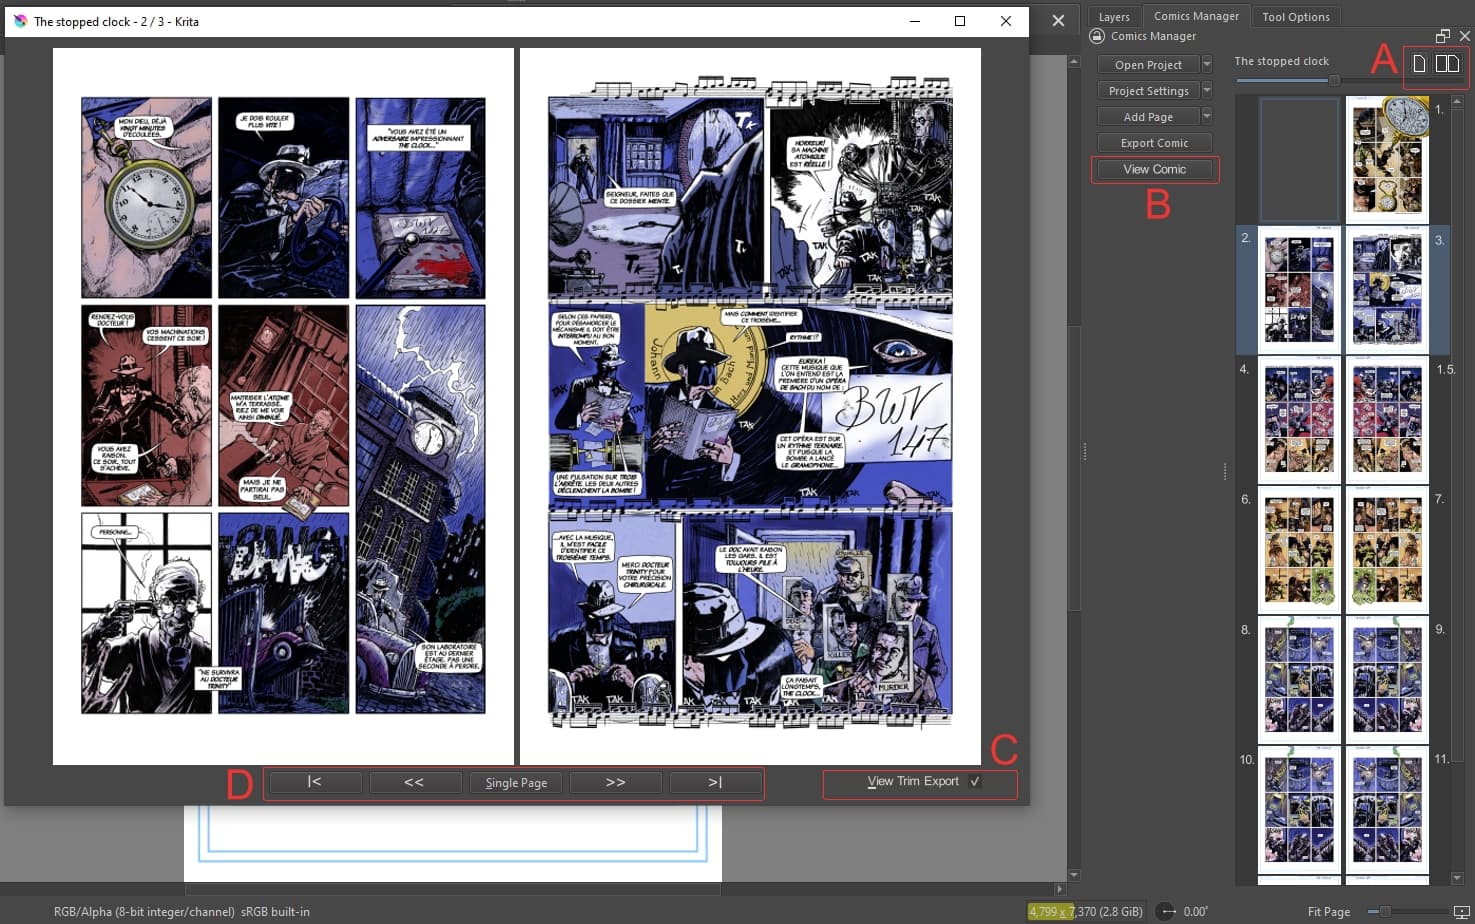The width and height of the screenshot is (1475, 924).
Task: Expand the Add Page dropdown arrow
Action: pyautogui.click(x=1207, y=117)
